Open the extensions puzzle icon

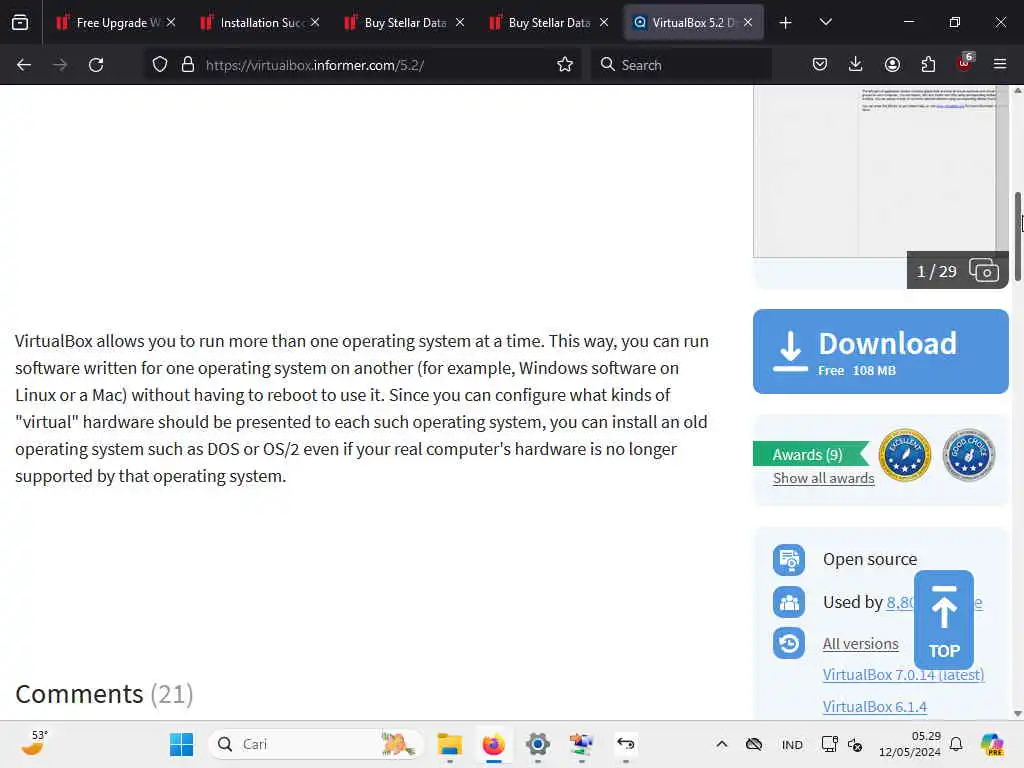928,64
